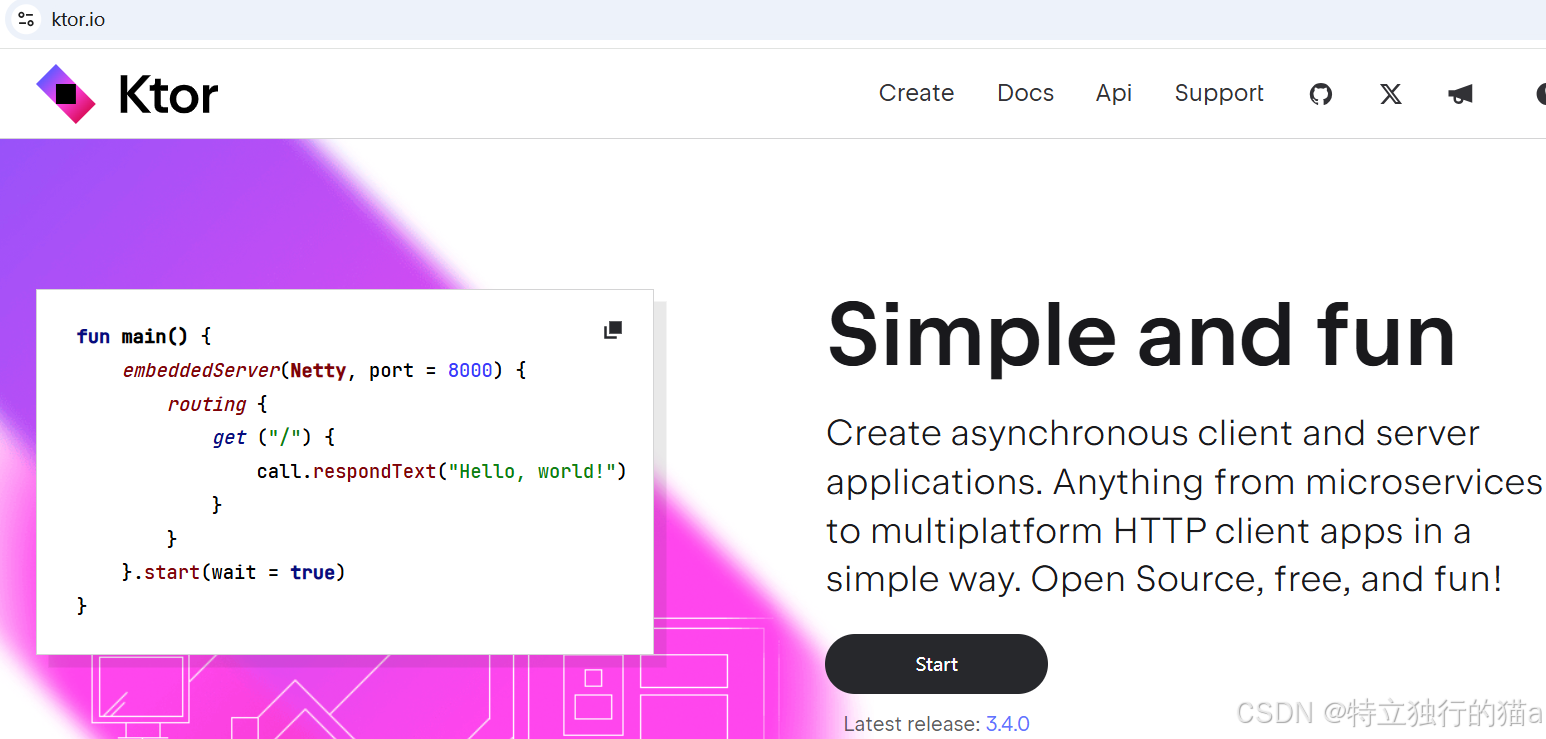Viewport: 1546px width, 739px height.
Task: Copy the code sample with copy icon
Action: (x=613, y=330)
